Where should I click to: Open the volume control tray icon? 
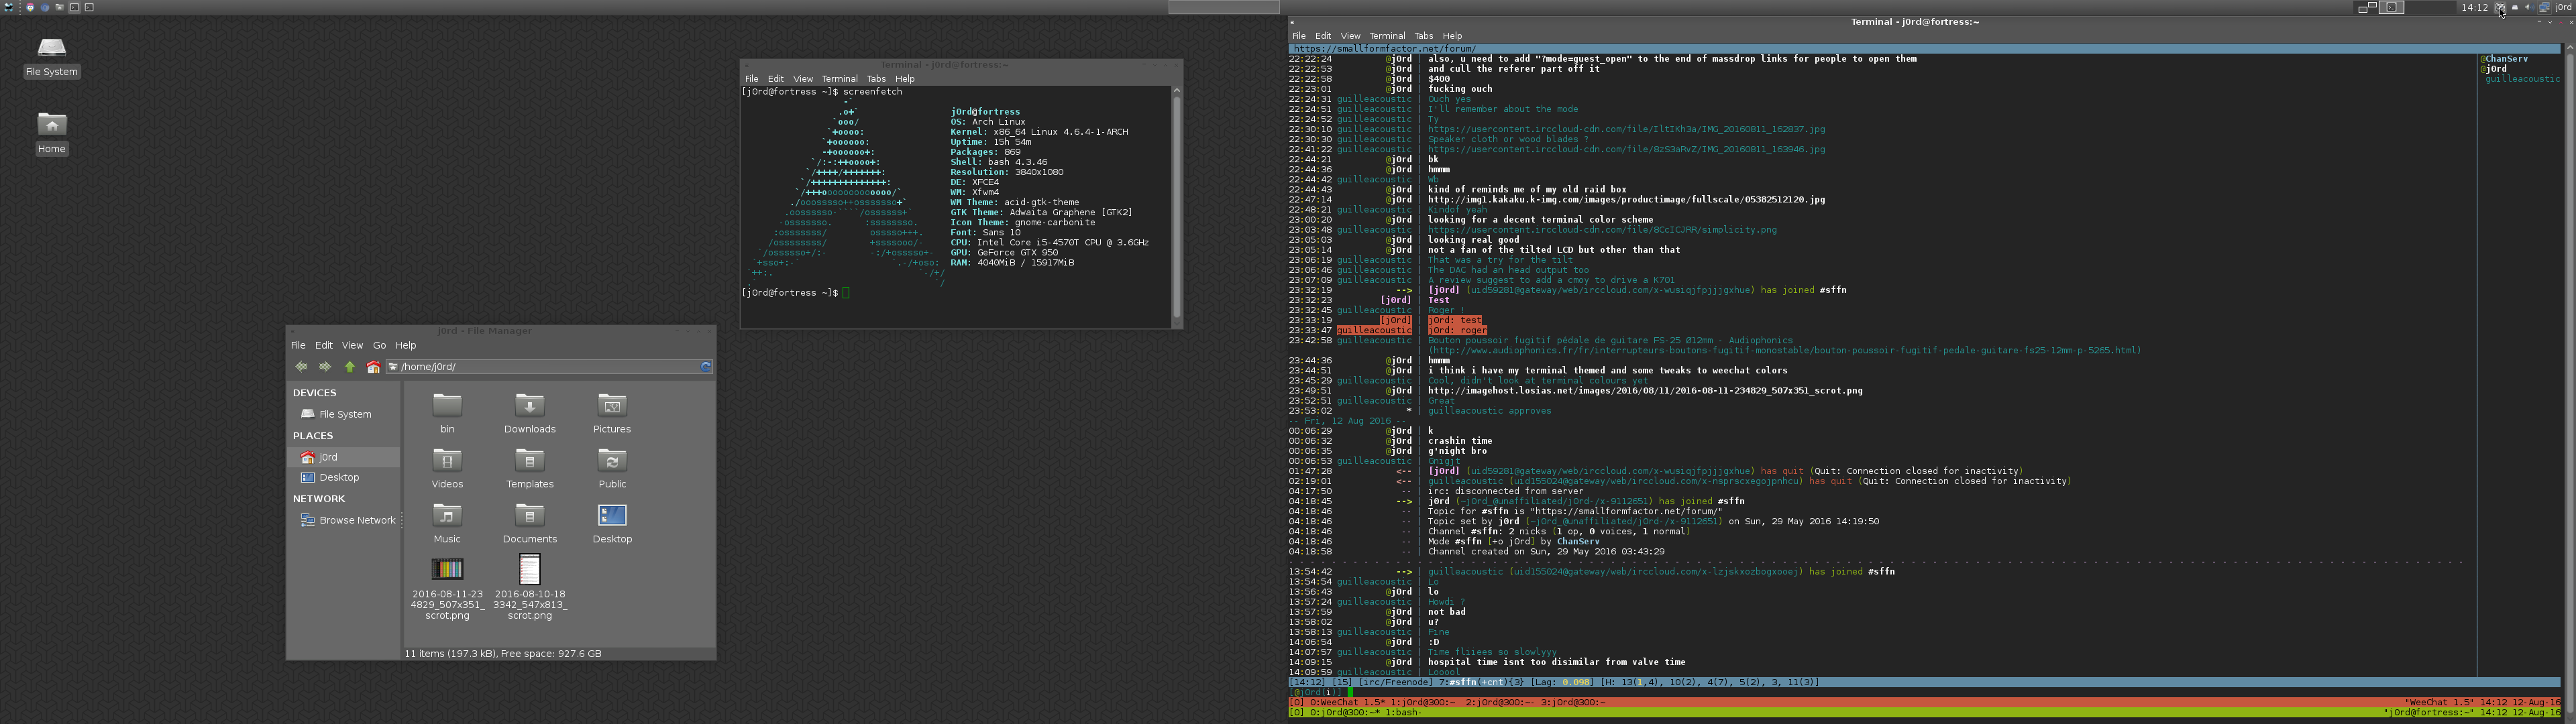(x=2529, y=7)
